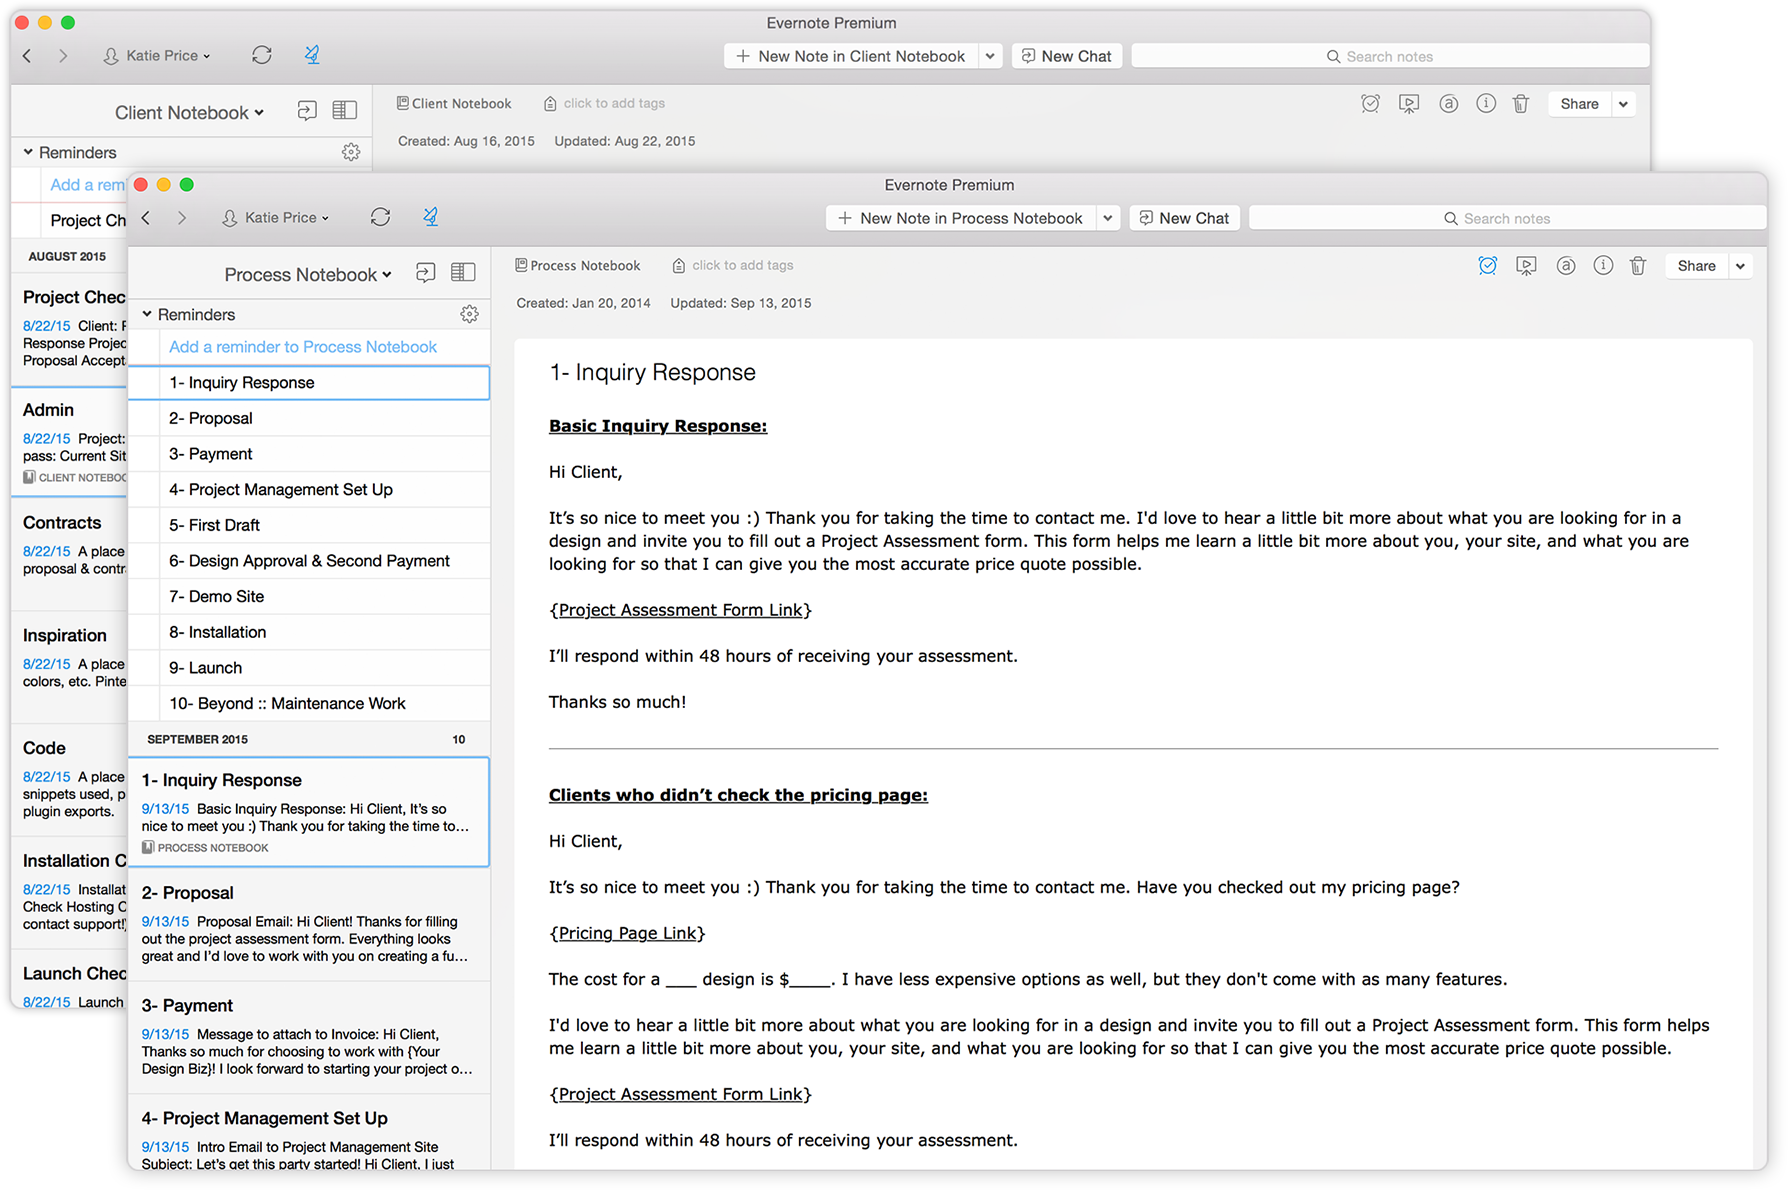Click the back arrow in back Client Notebook window

point(27,55)
